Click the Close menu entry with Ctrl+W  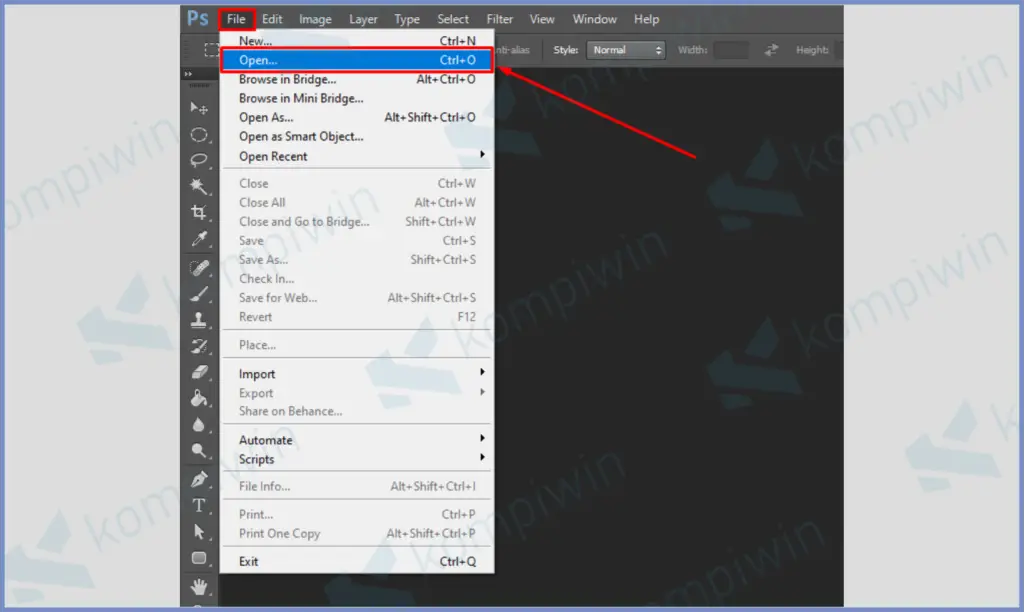[357, 184]
